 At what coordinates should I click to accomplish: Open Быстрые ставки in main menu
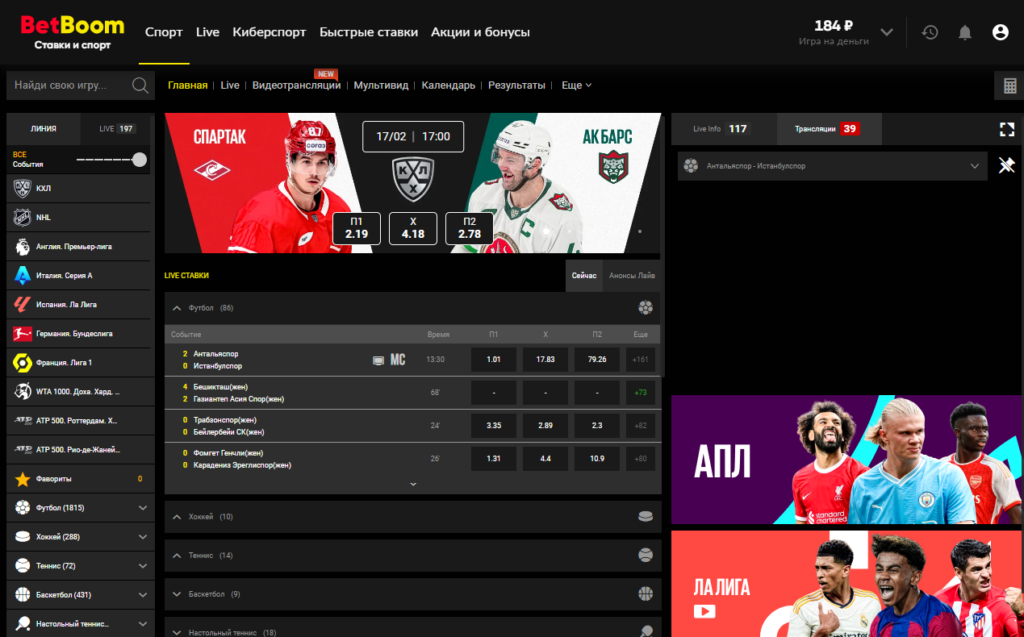[368, 32]
